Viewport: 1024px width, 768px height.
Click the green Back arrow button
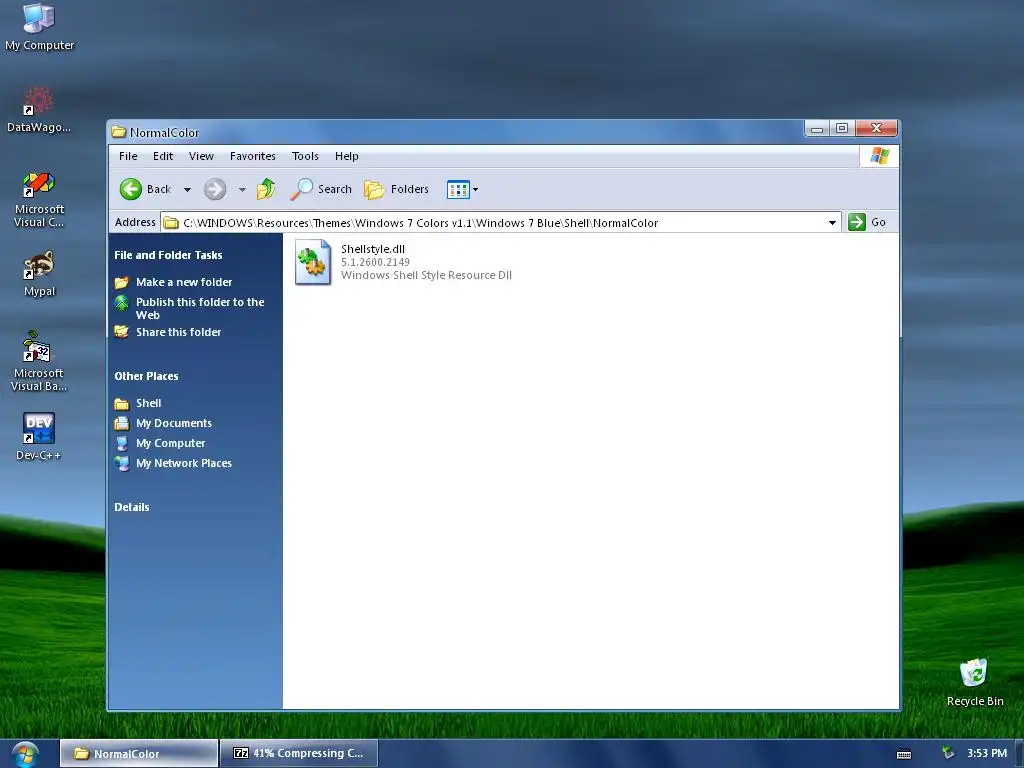[131, 189]
